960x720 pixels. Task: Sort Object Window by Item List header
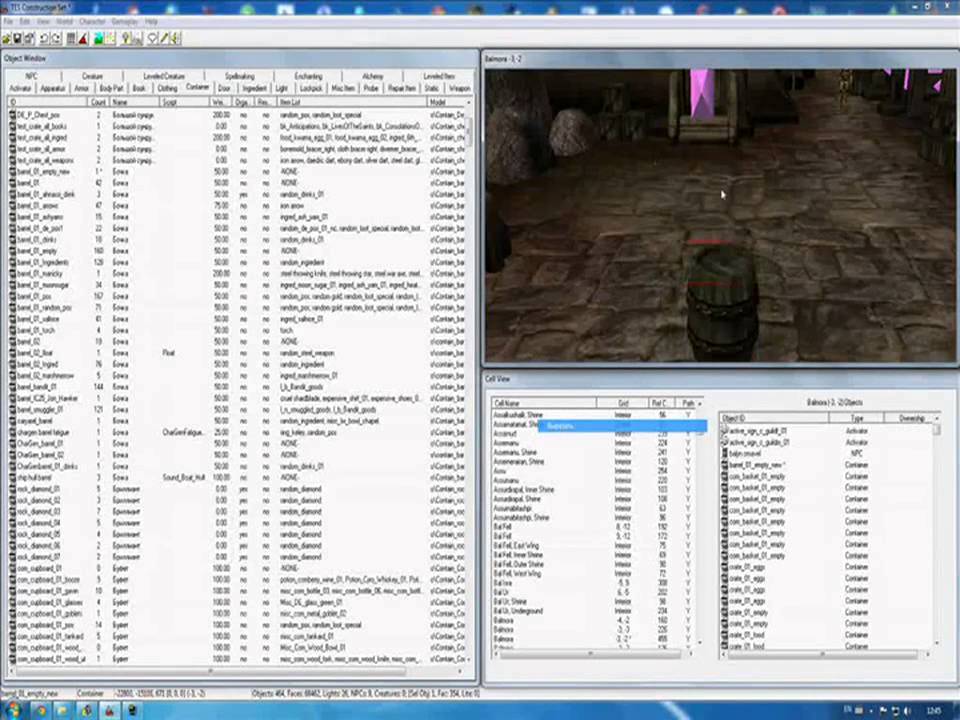coord(351,102)
